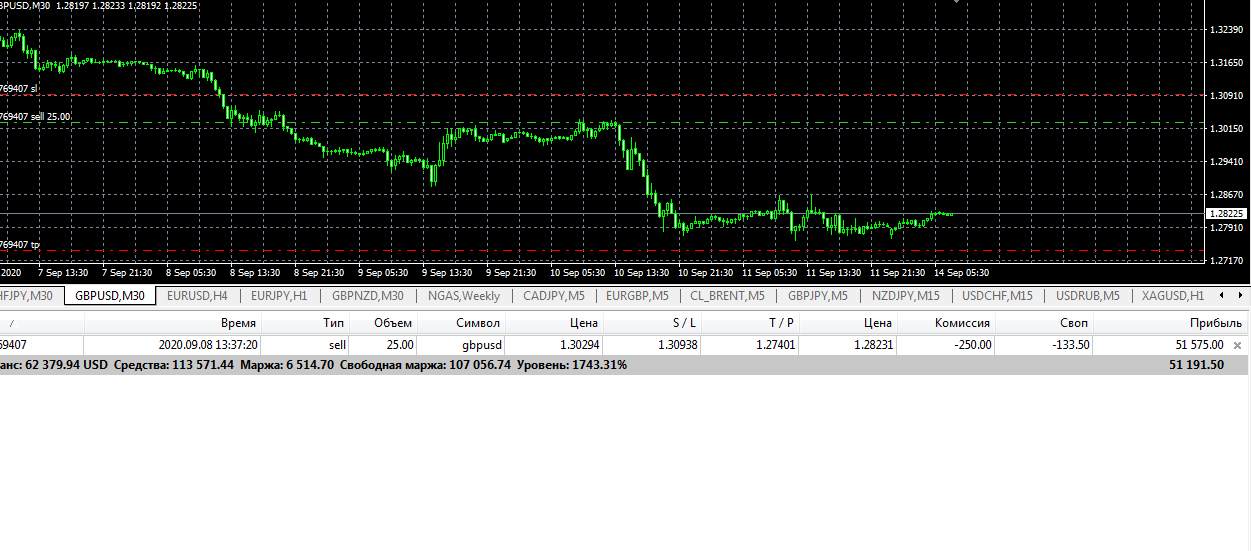Sort by Своп column header
The width and height of the screenshot is (1251, 551).
pos(1045,323)
